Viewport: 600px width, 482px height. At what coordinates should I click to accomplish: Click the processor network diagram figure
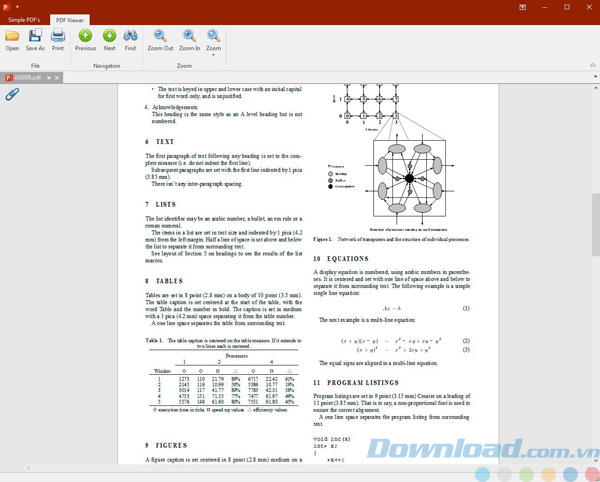coord(409,178)
